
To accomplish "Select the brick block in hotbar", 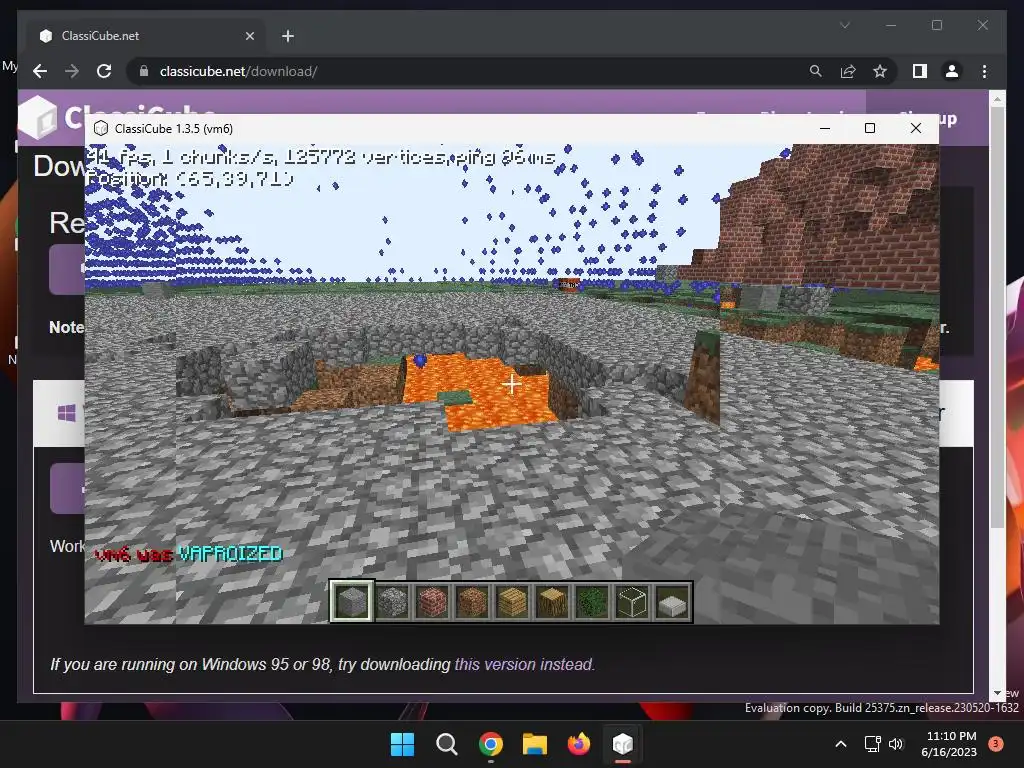I will click(432, 601).
